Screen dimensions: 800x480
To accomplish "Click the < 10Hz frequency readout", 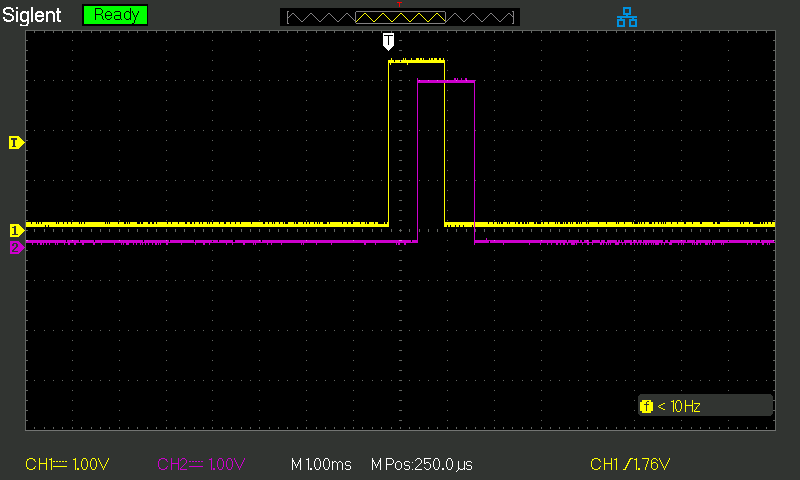I will (x=679, y=406).
